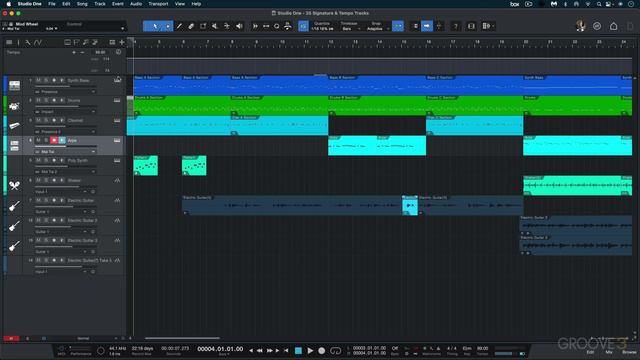Click the Play button in transport
This screenshot has width=640, height=360.
point(310,351)
